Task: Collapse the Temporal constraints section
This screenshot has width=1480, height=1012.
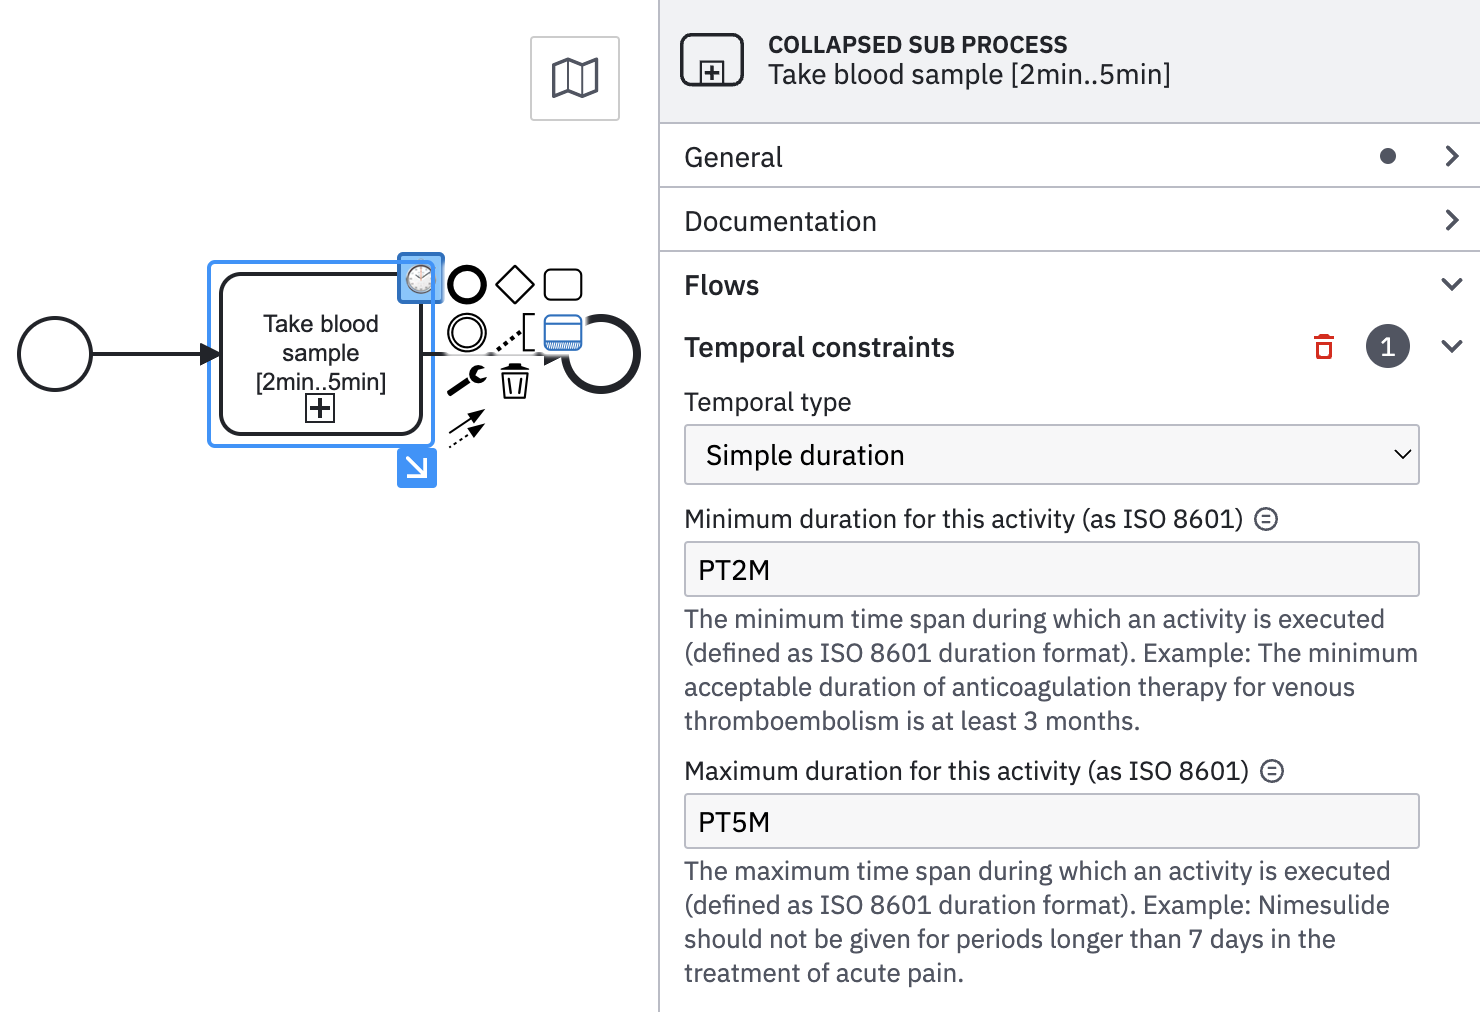Action: [x=1452, y=346]
